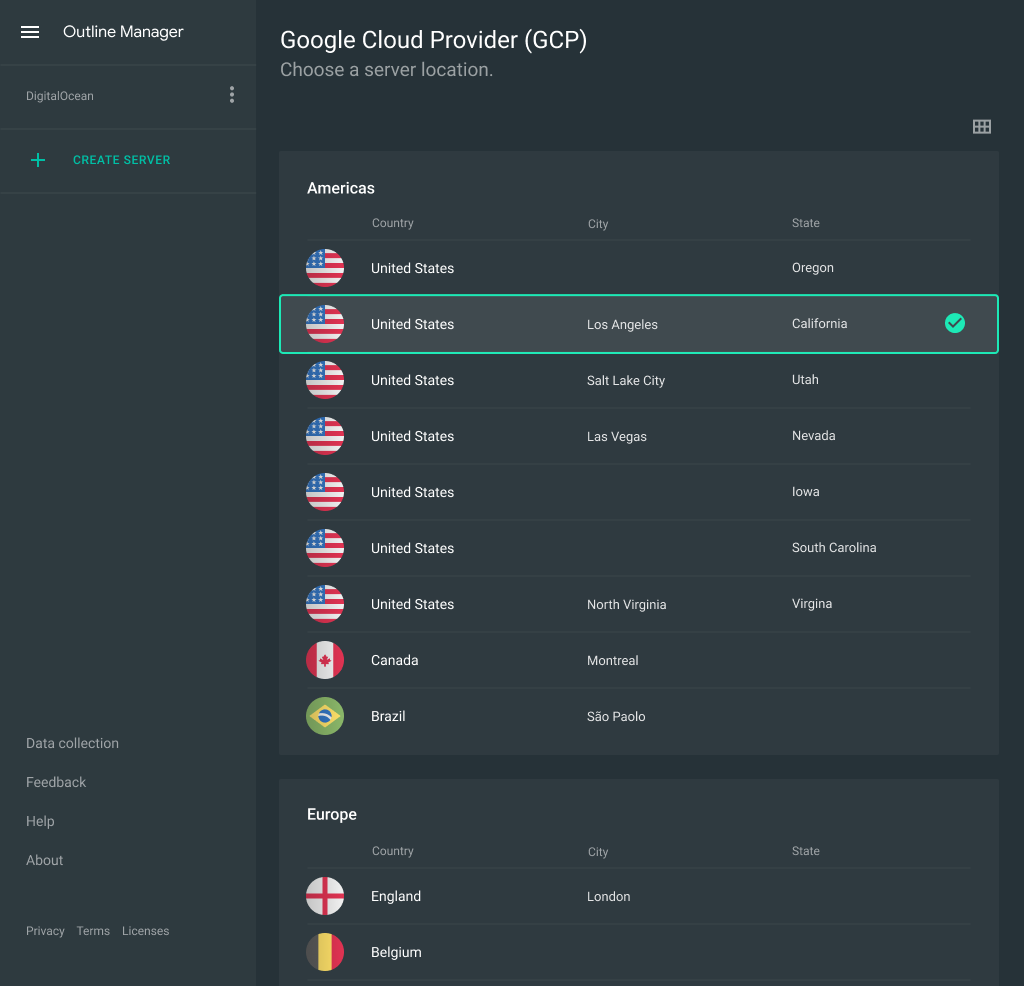Click the England flag icon

[x=325, y=896]
